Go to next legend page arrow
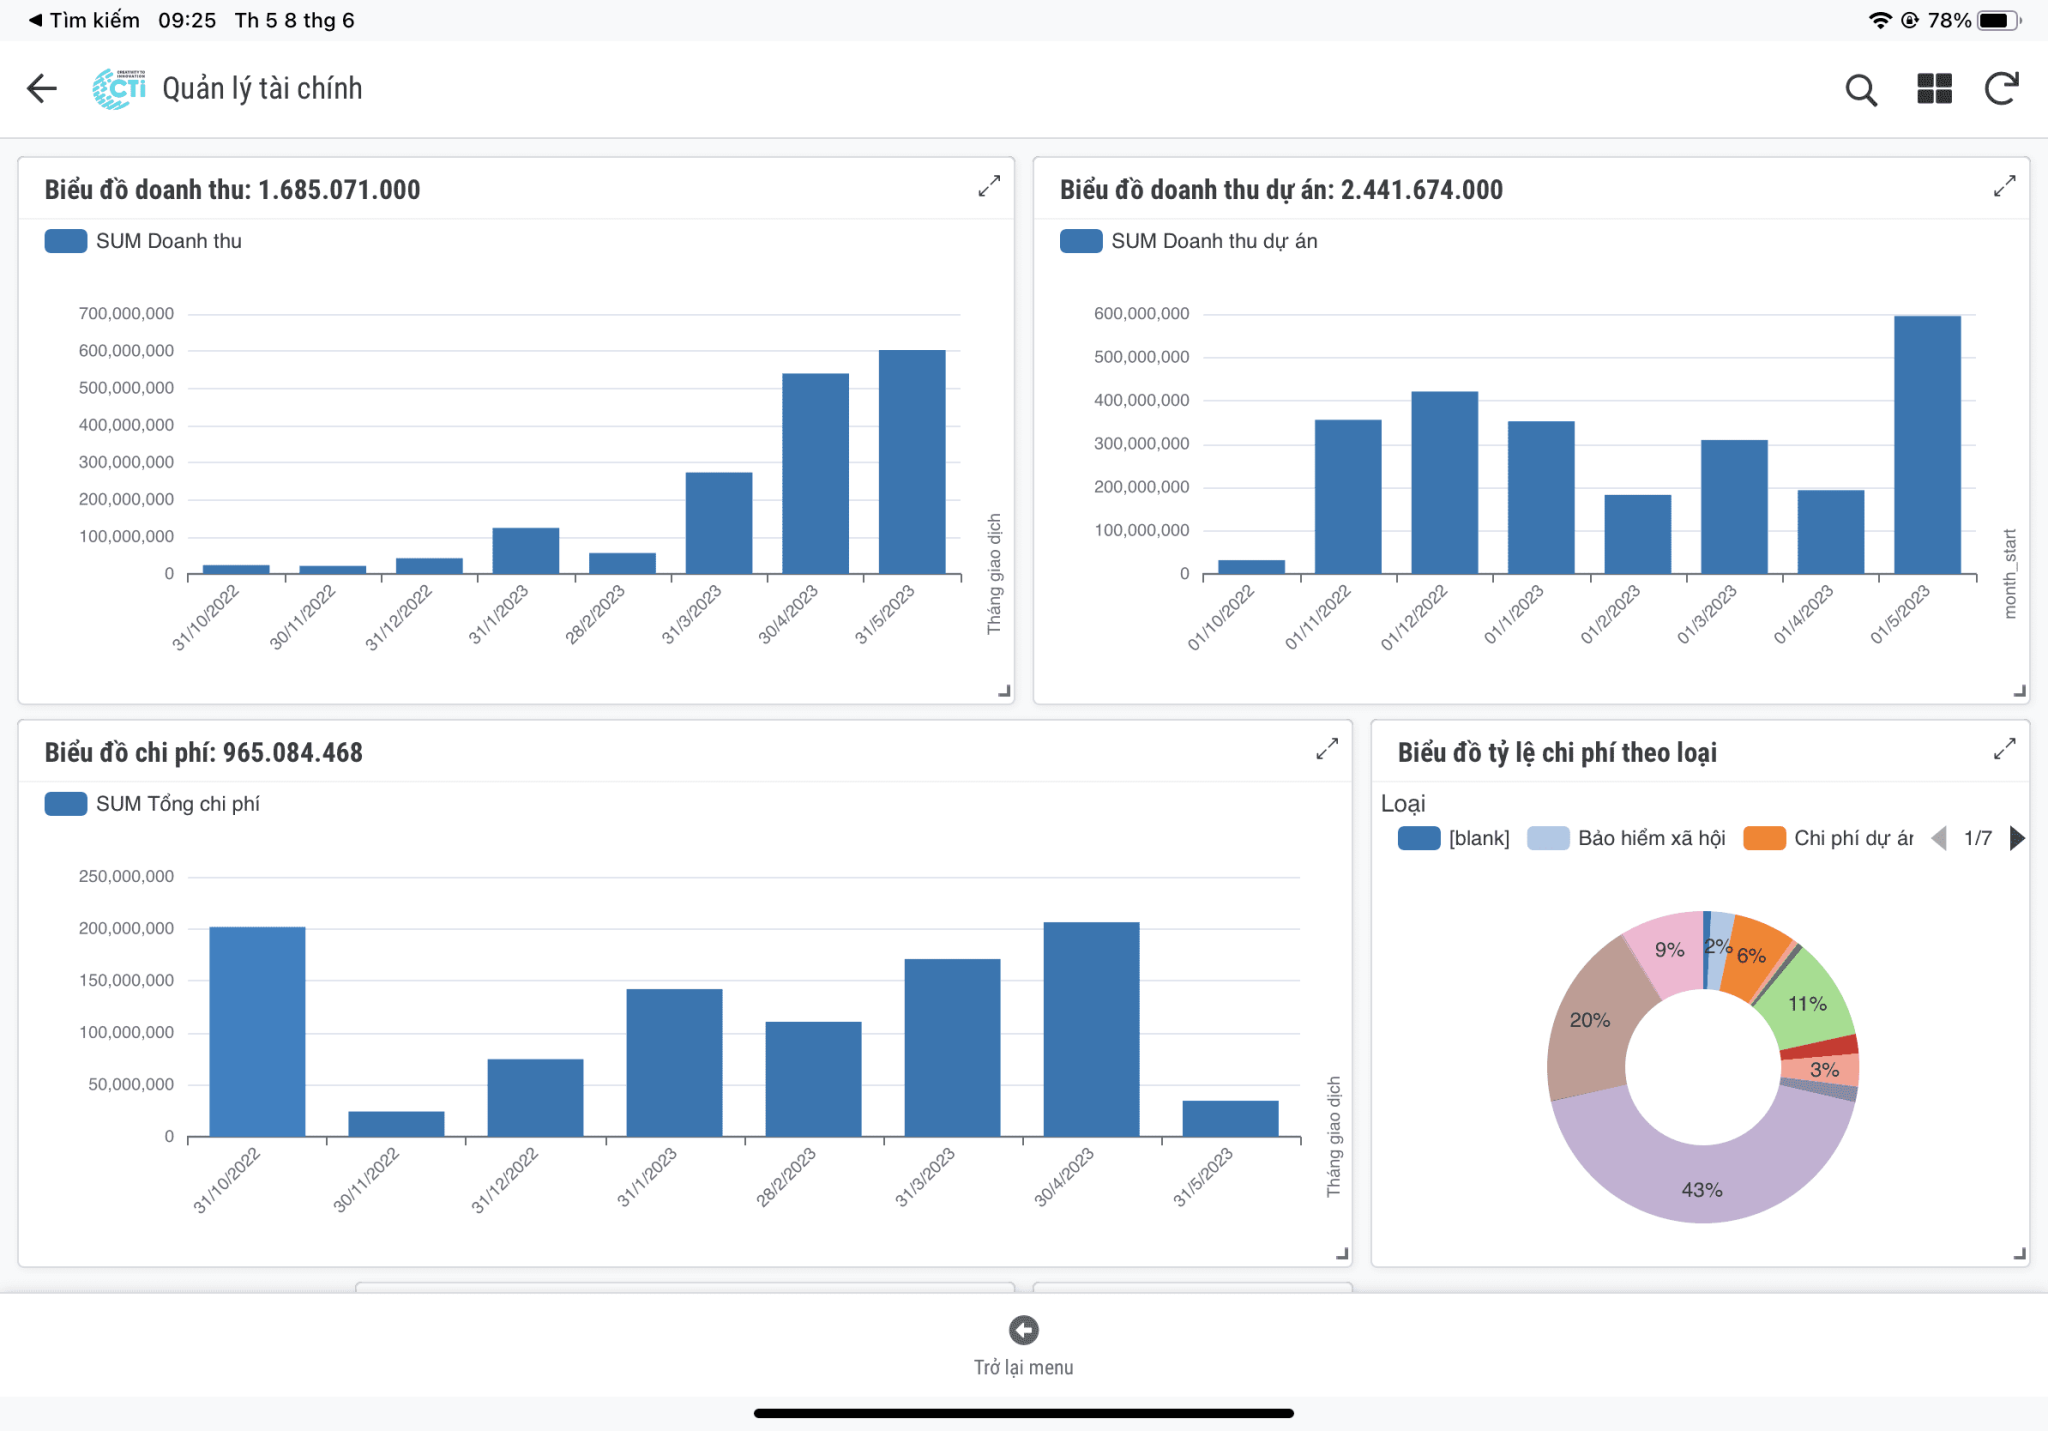 (2017, 838)
